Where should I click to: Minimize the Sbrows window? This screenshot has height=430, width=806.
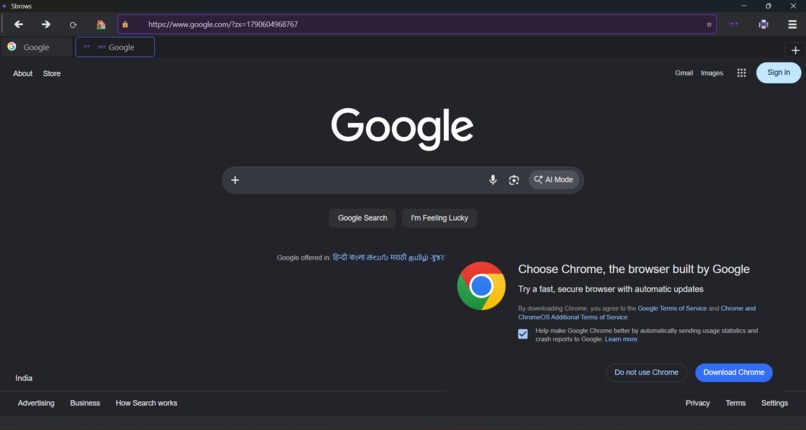click(x=744, y=6)
